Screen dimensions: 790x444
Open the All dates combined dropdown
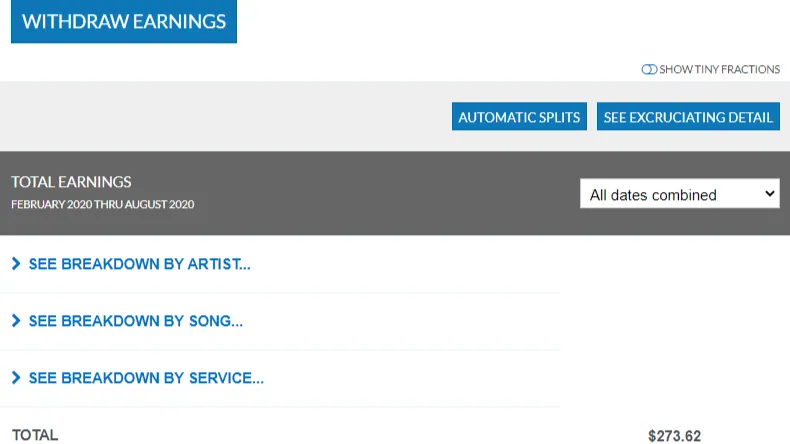[x=670, y=194]
